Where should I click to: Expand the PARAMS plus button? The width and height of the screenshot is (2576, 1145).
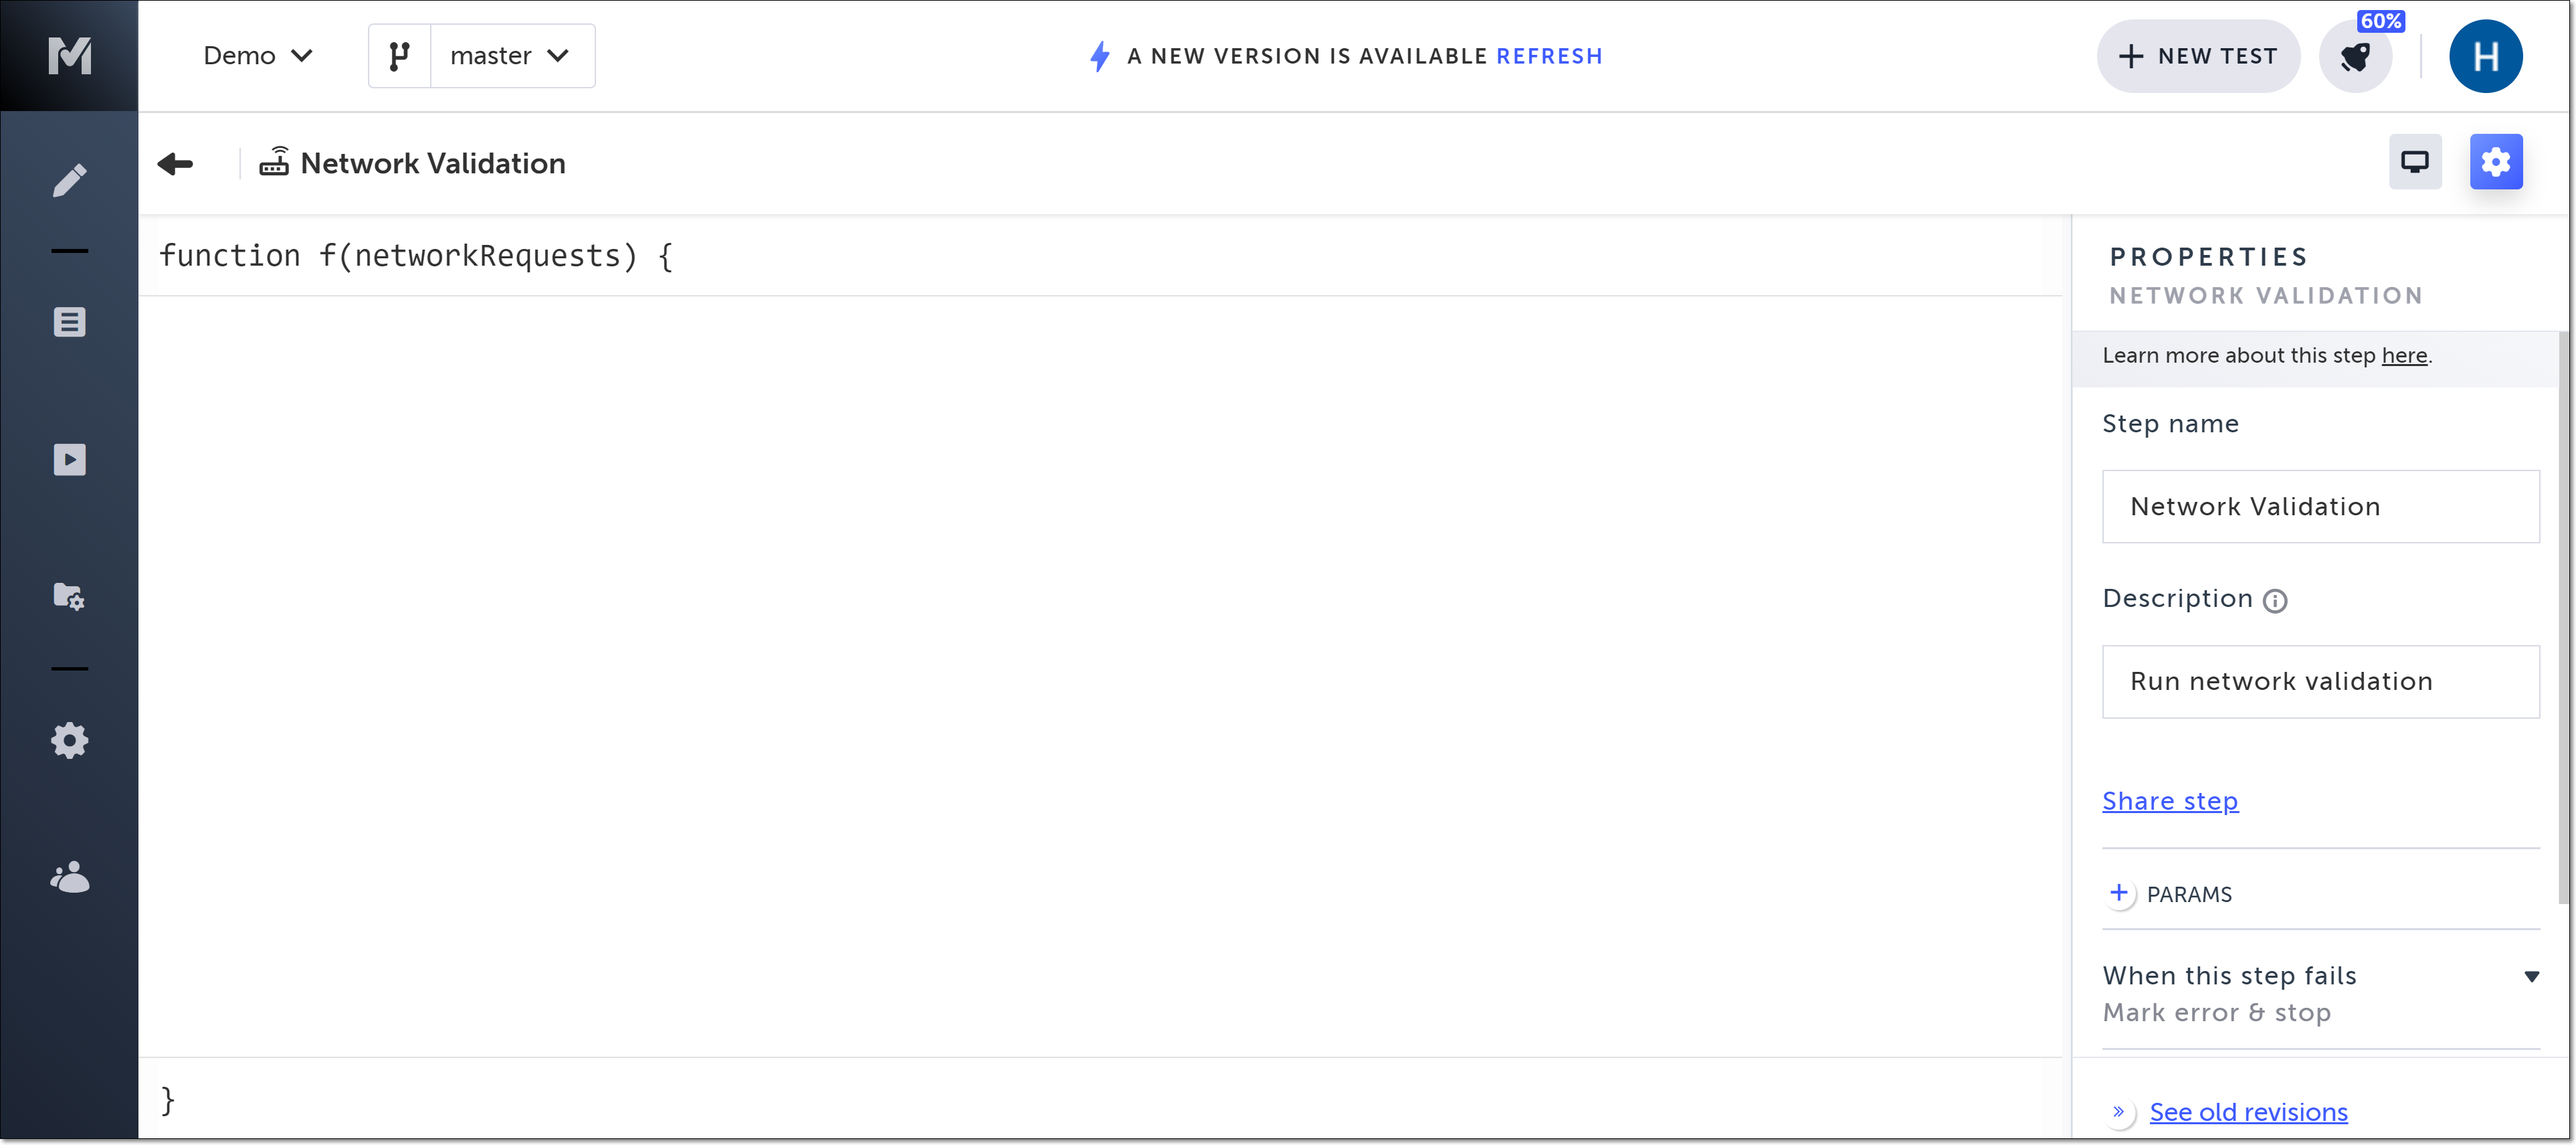[2118, 893]
